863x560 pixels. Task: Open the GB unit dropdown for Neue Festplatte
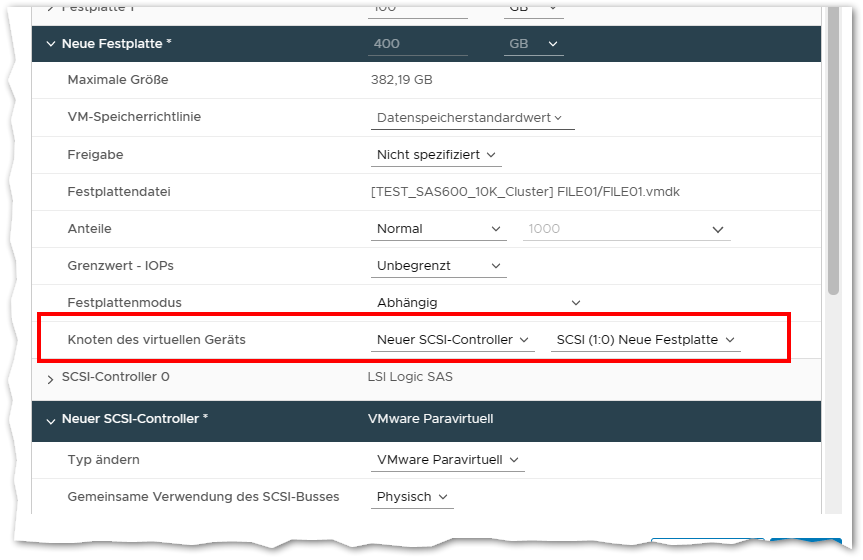click(533, 44)
